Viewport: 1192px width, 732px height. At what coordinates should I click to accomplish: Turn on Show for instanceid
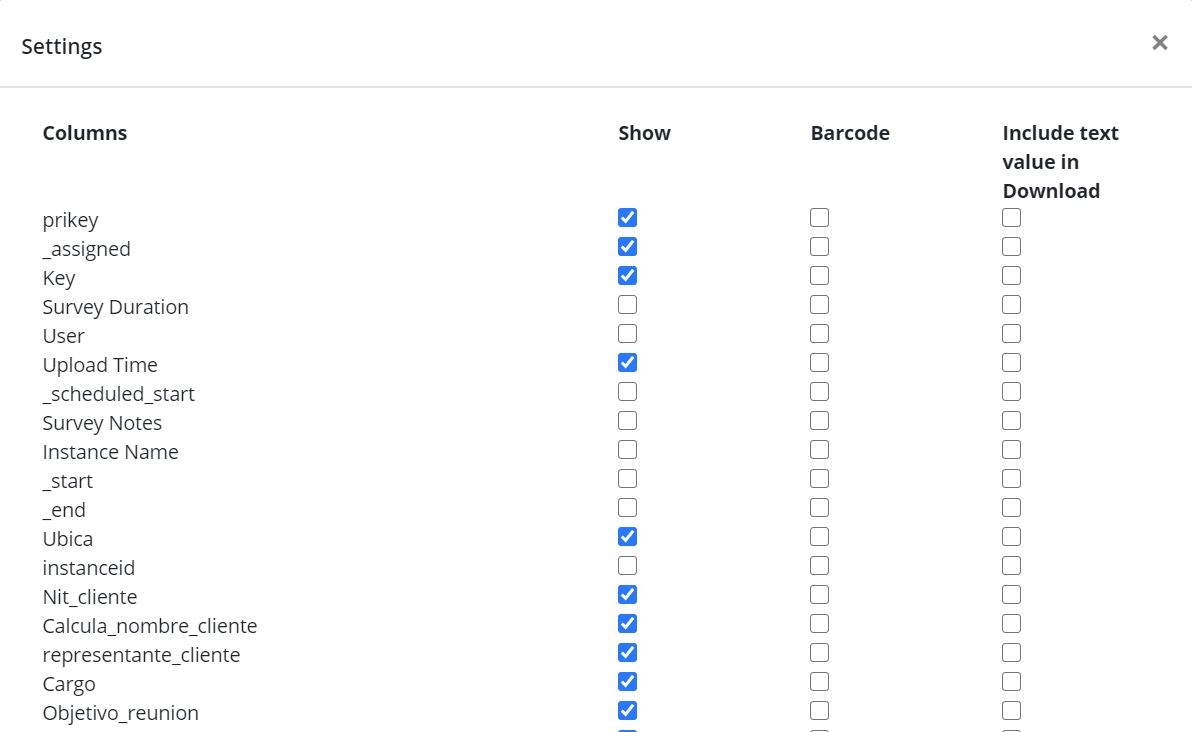coord(627,566)
